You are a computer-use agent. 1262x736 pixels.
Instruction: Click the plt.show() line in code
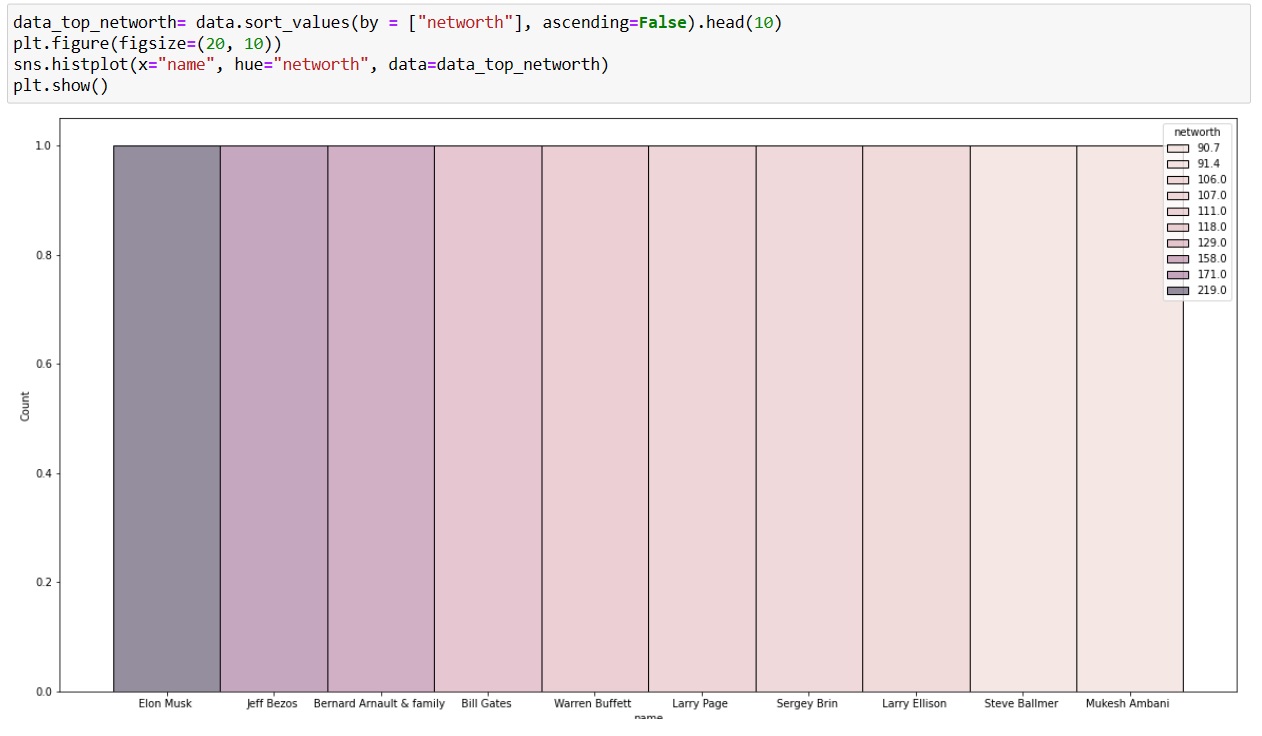coord(61,86)
